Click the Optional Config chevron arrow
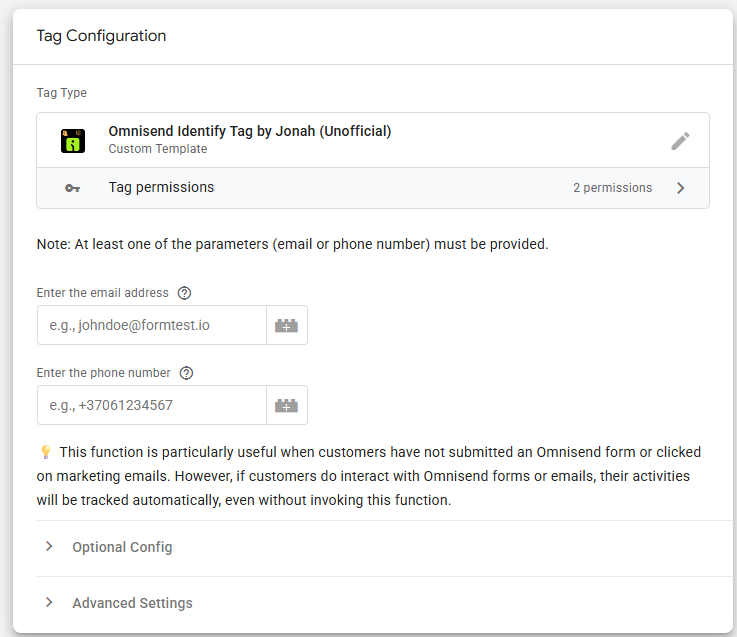Screen dimensions: 737x637 coord(49,546)
